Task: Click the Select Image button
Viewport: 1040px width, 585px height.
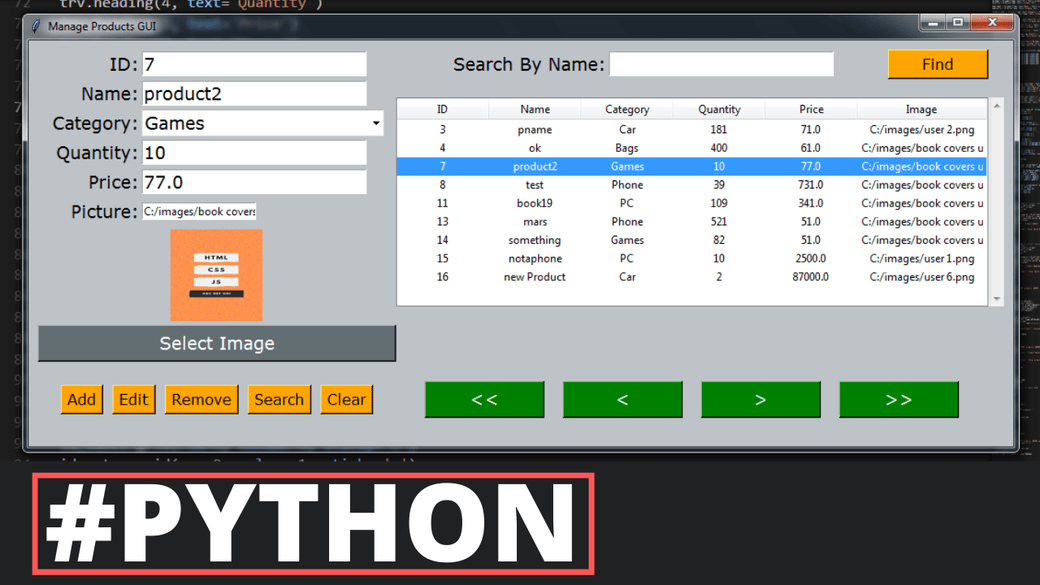Action: [x=216, y=343]
